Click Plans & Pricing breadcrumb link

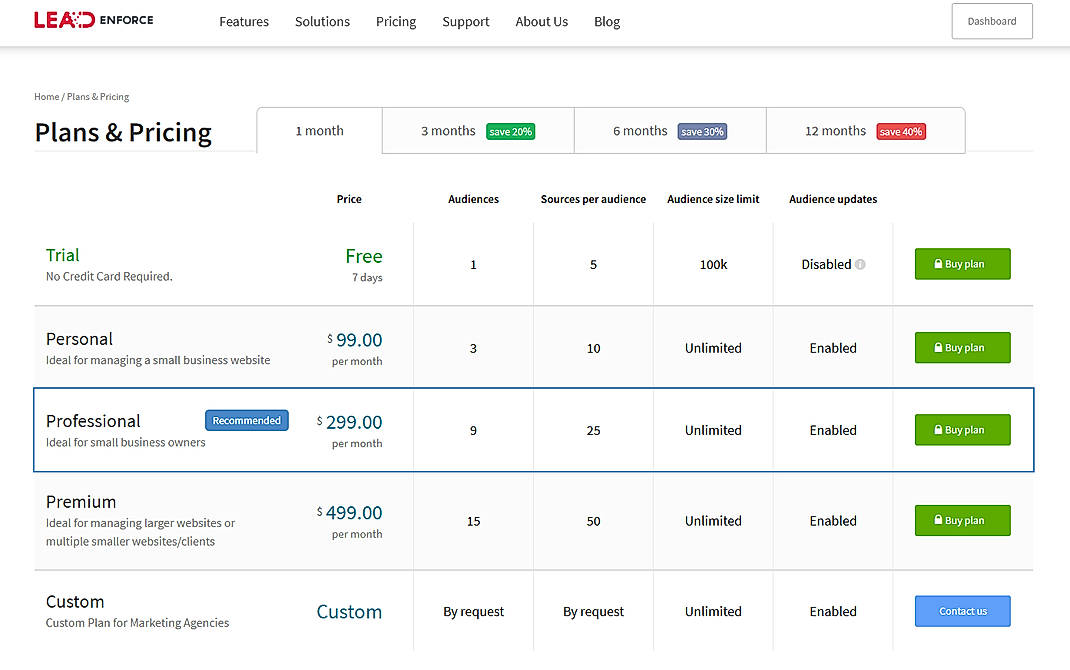pos(98,96)
